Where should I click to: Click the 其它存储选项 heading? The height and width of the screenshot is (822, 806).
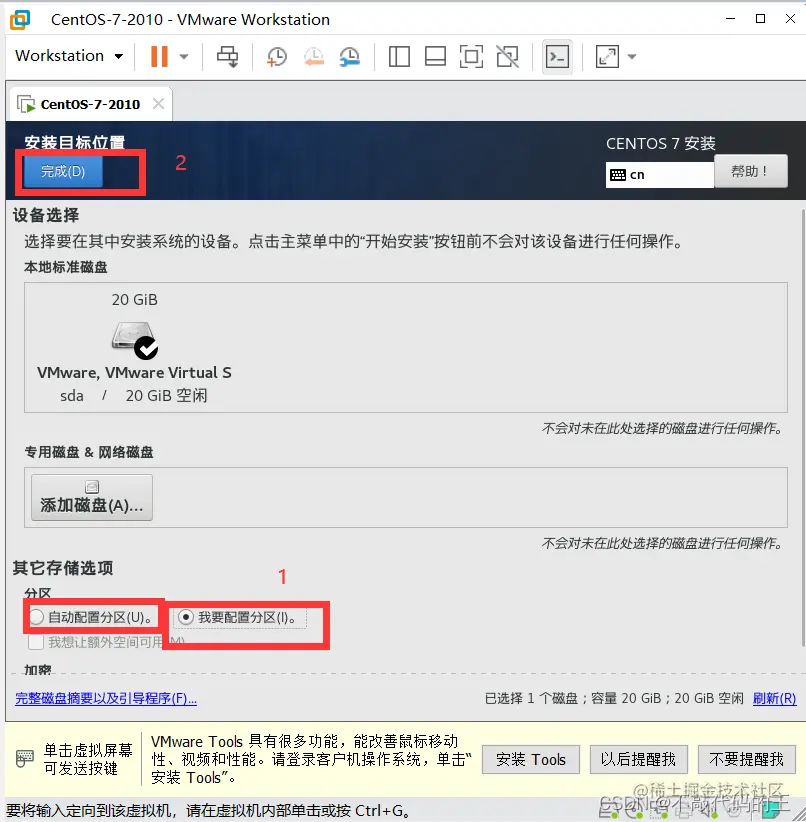pos(63,568)
